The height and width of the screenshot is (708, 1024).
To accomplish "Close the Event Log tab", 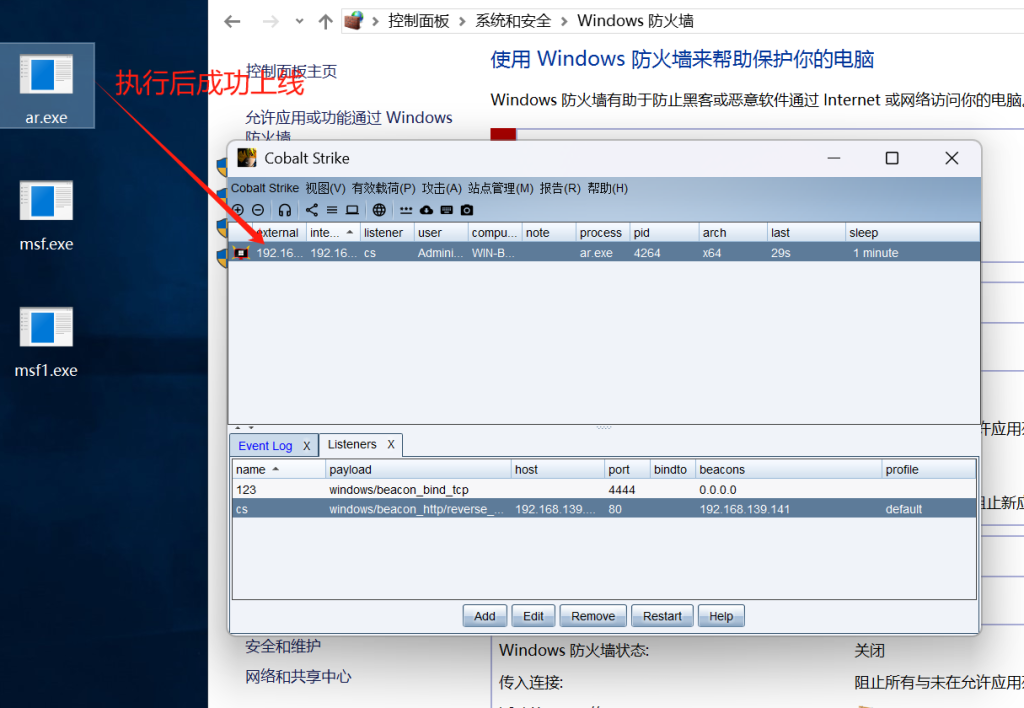I will (306, 446).
